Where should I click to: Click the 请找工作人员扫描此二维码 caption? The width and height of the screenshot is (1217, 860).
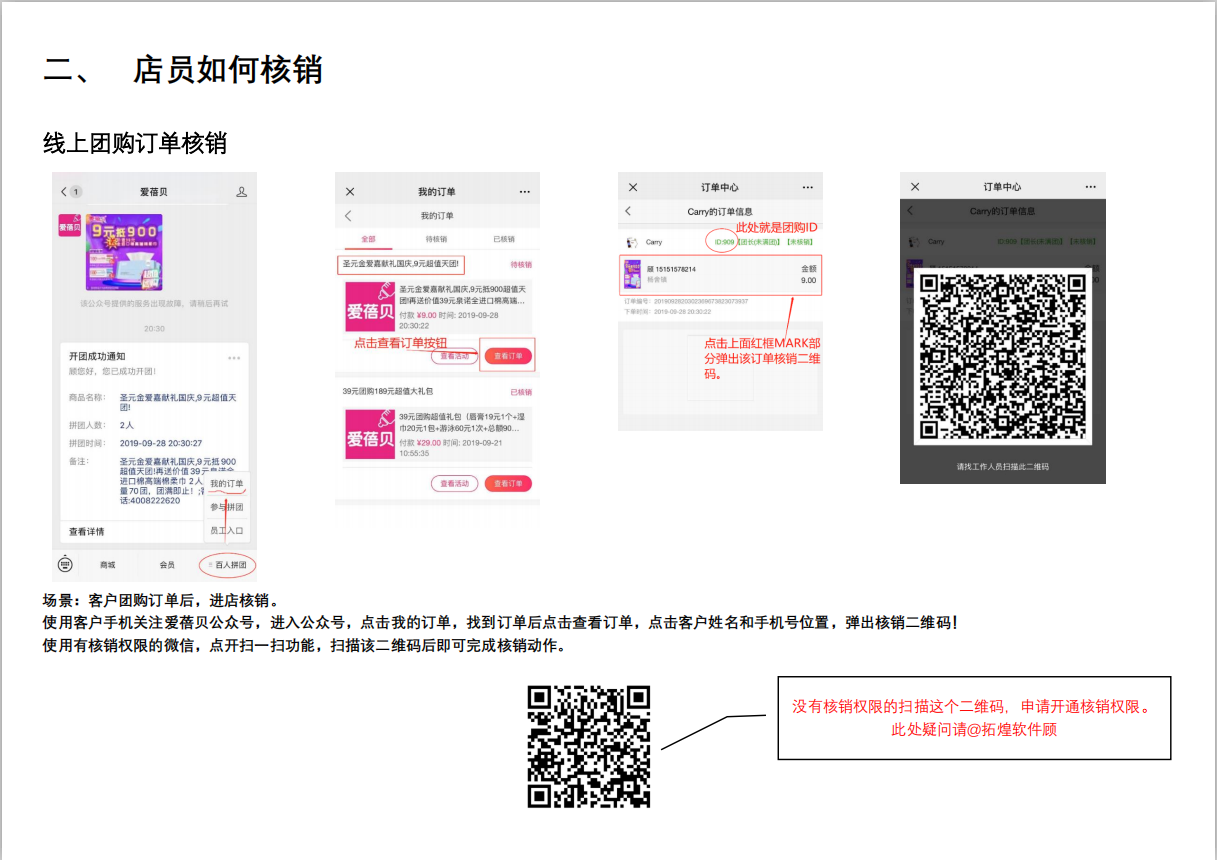1003,467
